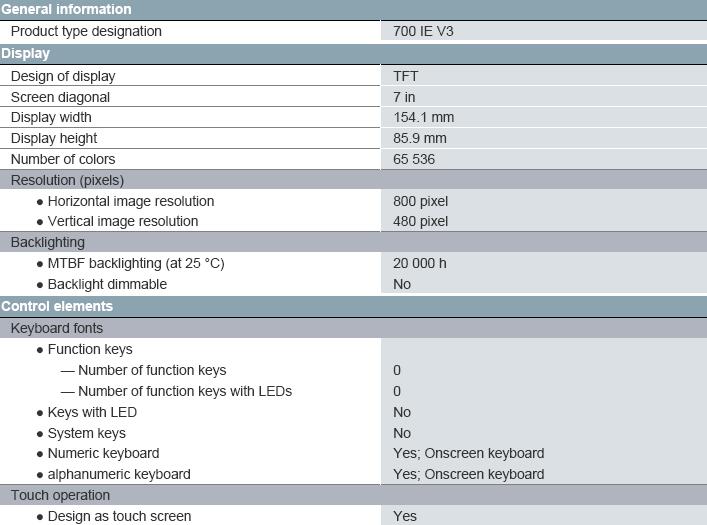
Task: Click the Backlighting subheader row
Action: (354, 242)
